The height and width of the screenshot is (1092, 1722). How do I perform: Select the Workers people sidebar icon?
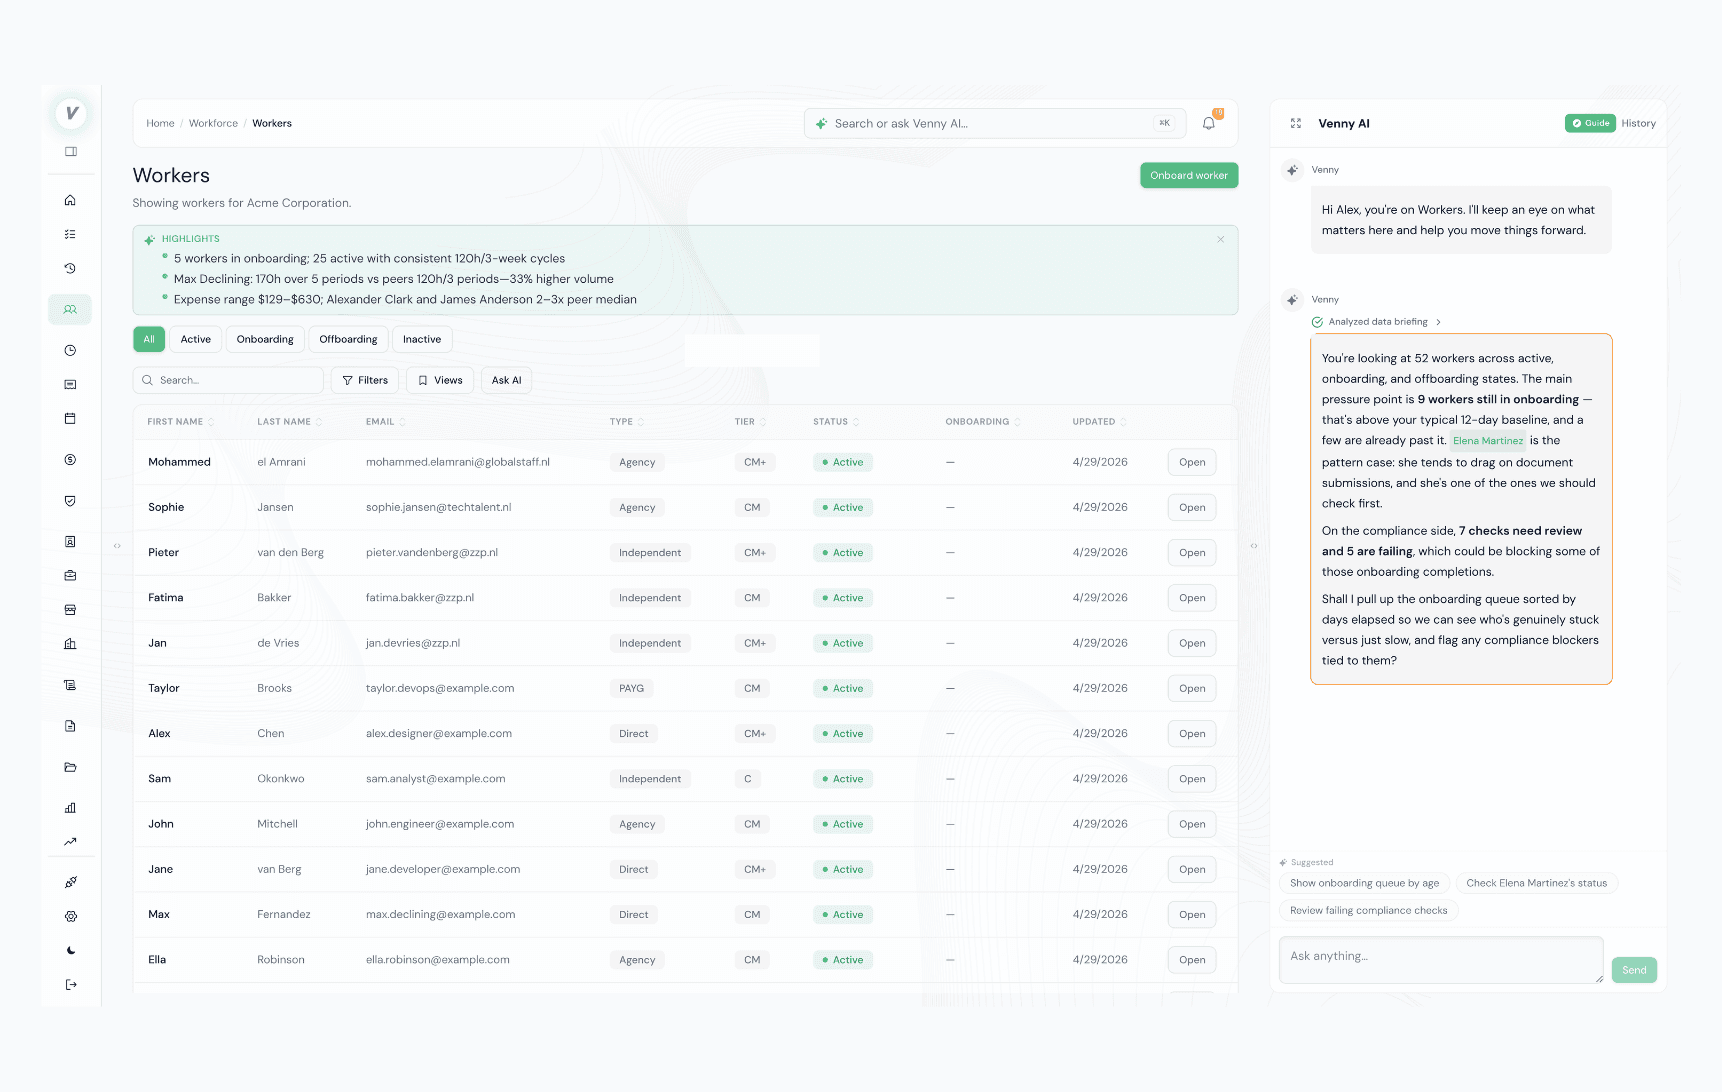[x=70, y=309]
